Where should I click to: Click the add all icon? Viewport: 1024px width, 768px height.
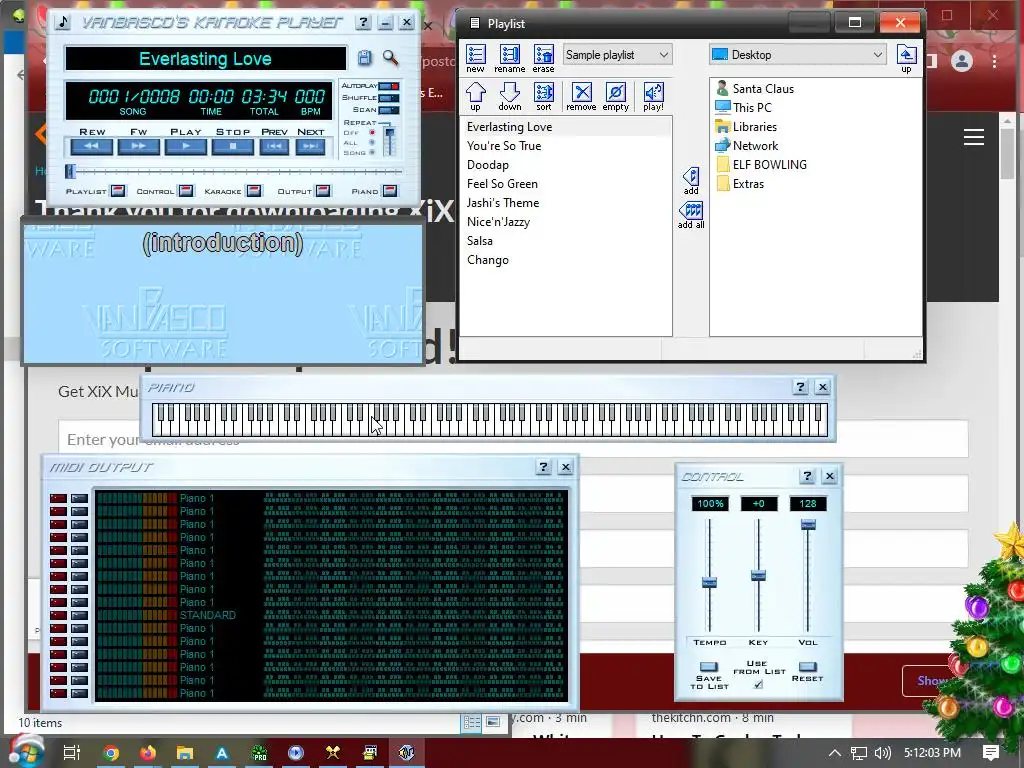tap(691, 215)
